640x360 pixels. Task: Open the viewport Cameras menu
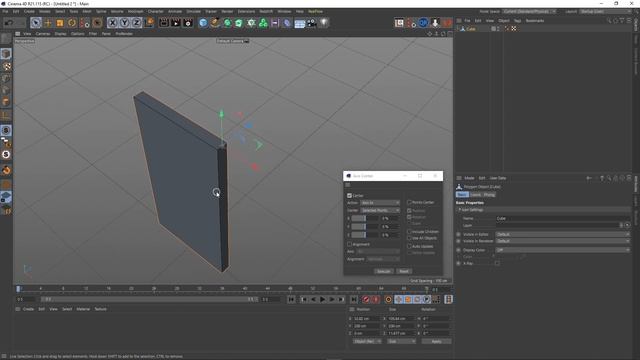click(x=43, y=34)
